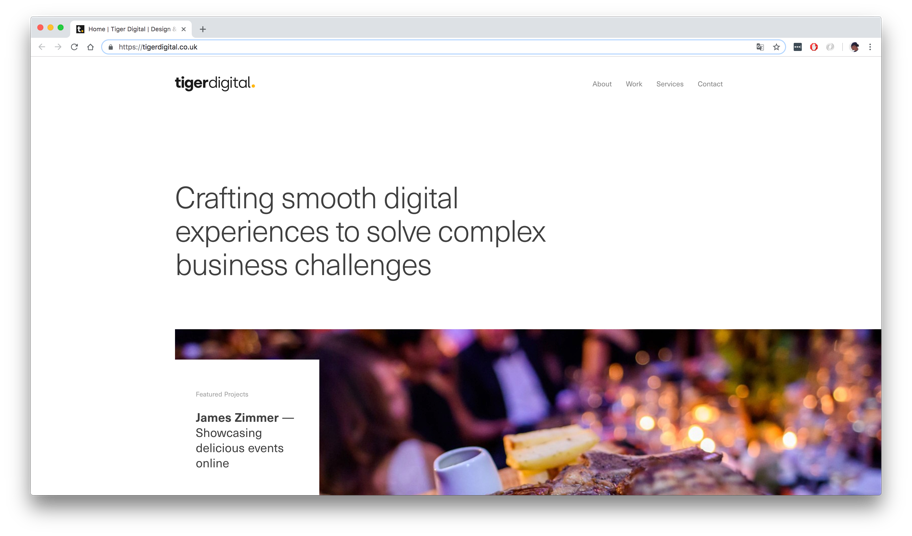Viewport: 912px width, 536px height.
Task: Open the dark three-dot extension icon
Action: point(797,47)
